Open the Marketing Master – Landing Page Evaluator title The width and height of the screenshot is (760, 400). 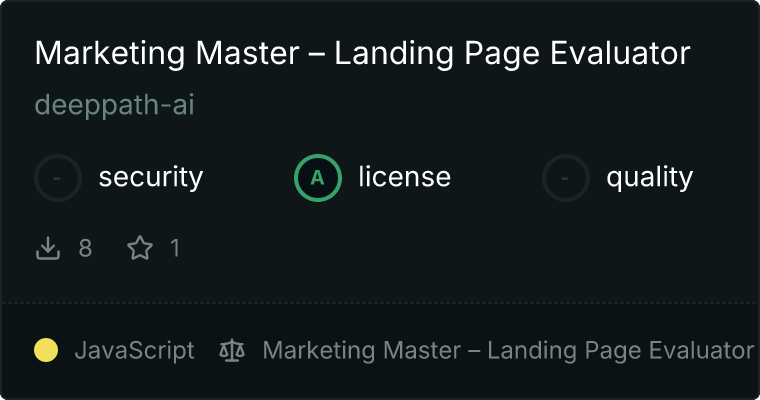(x=363, y=53)
